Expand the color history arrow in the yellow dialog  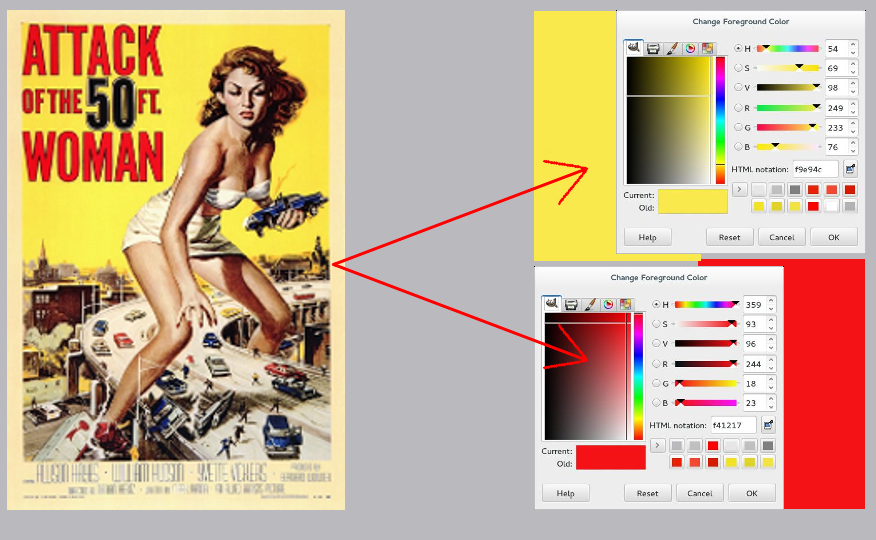(x=740, y=188)
